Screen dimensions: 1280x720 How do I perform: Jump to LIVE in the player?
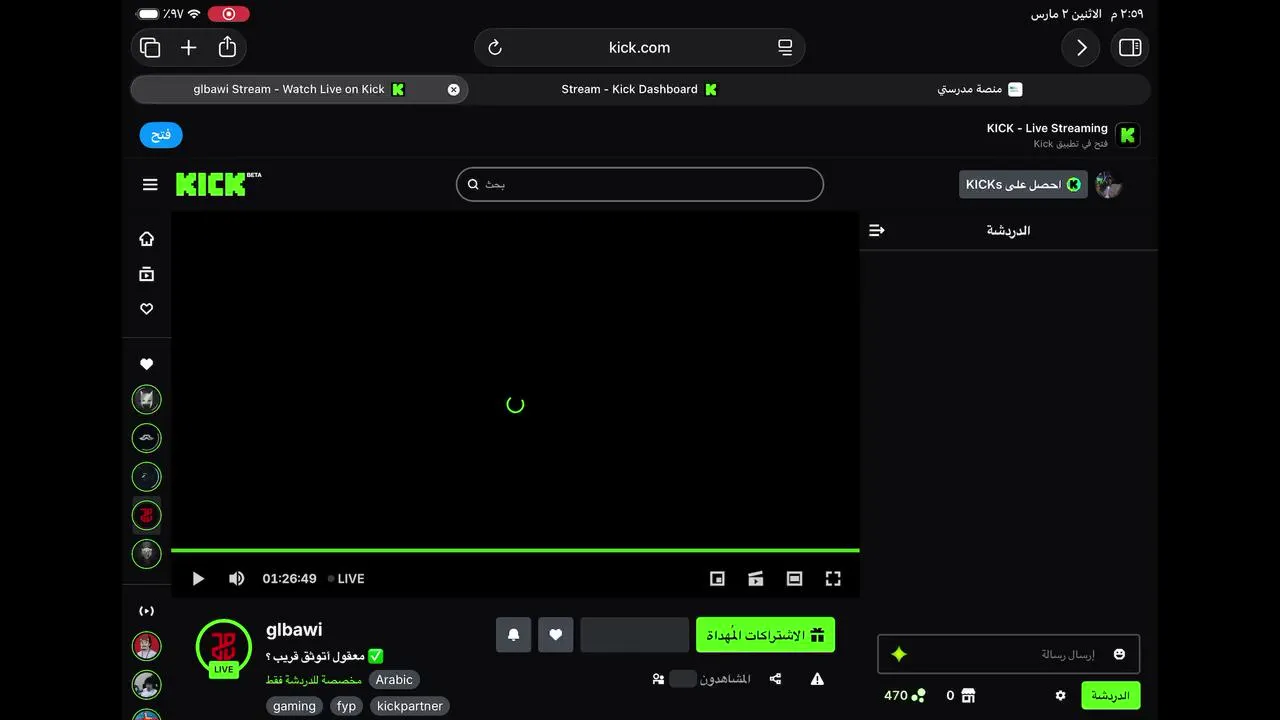point(346,578)
